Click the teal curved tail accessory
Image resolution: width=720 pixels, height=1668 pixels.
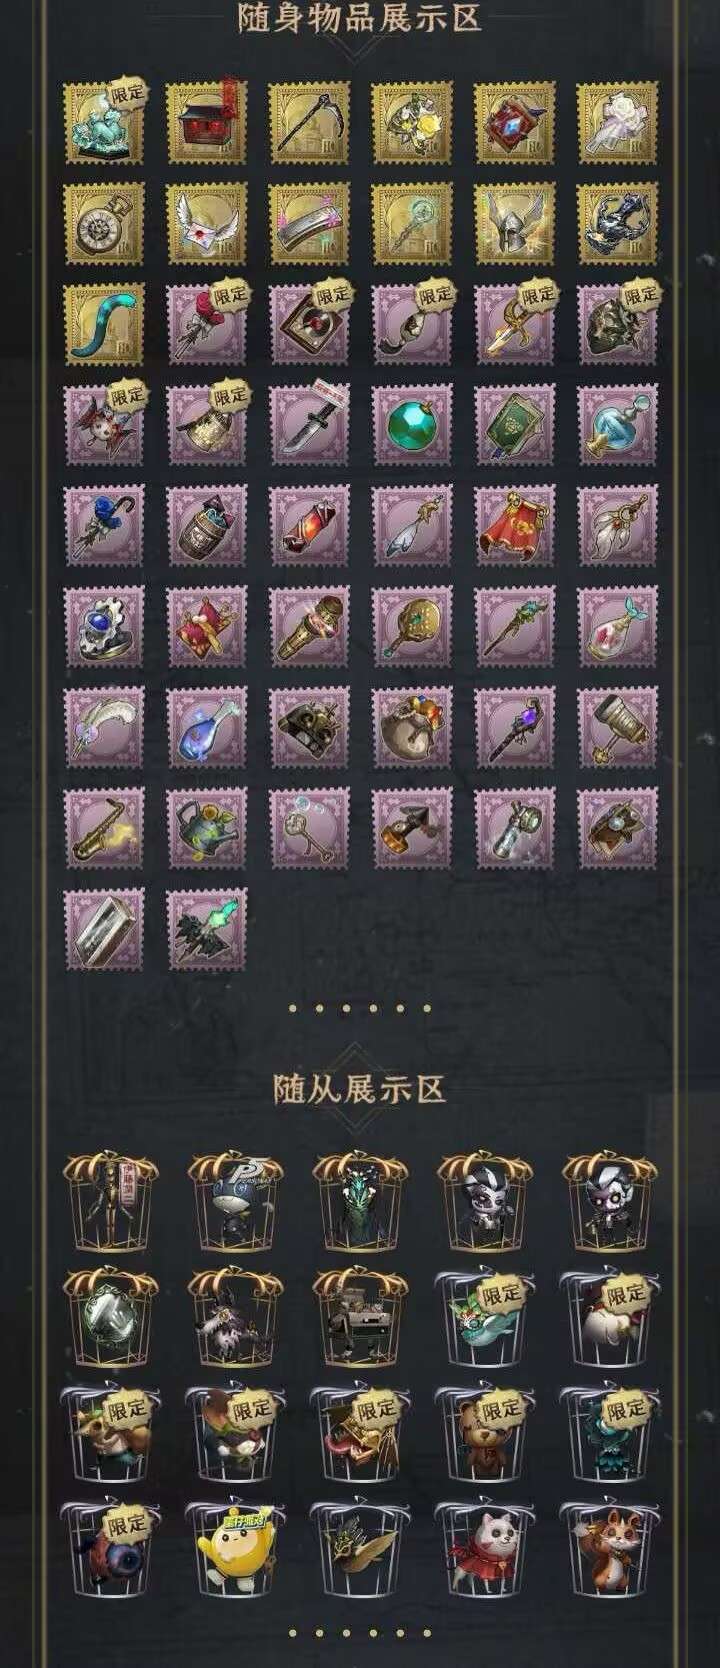[104, 324]
